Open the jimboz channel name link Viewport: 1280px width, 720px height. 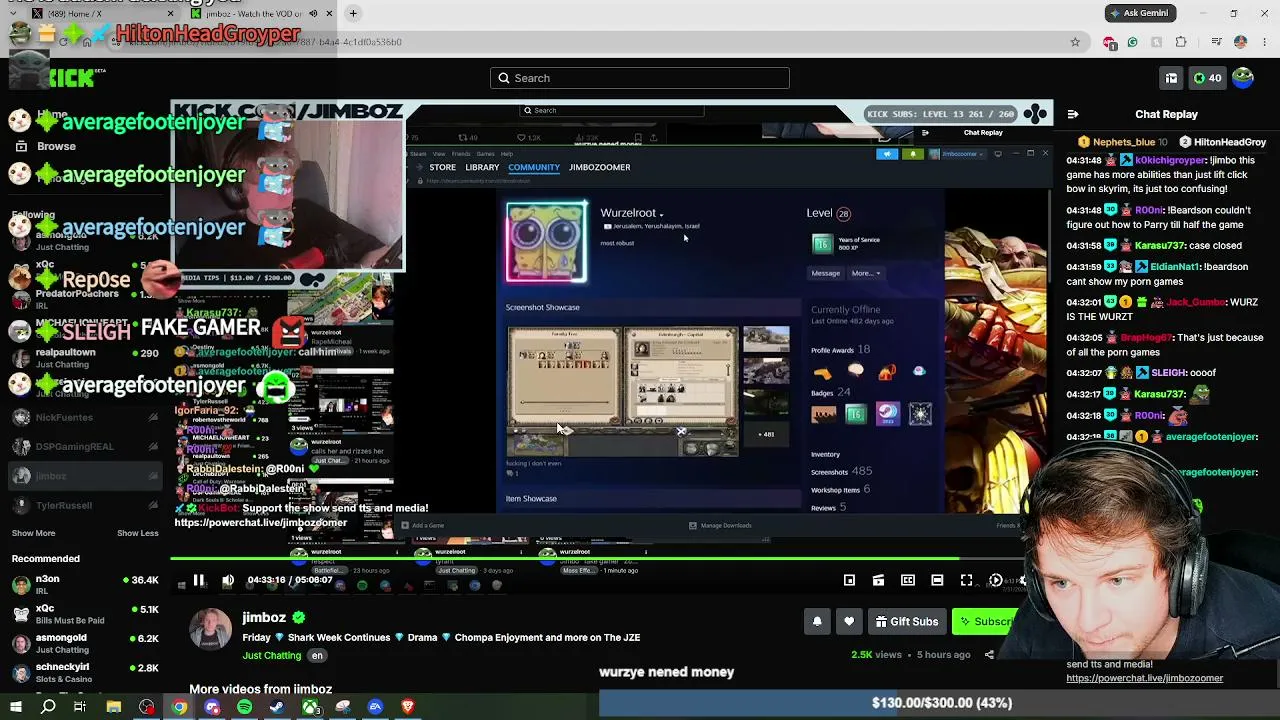[x=264, y=618]
